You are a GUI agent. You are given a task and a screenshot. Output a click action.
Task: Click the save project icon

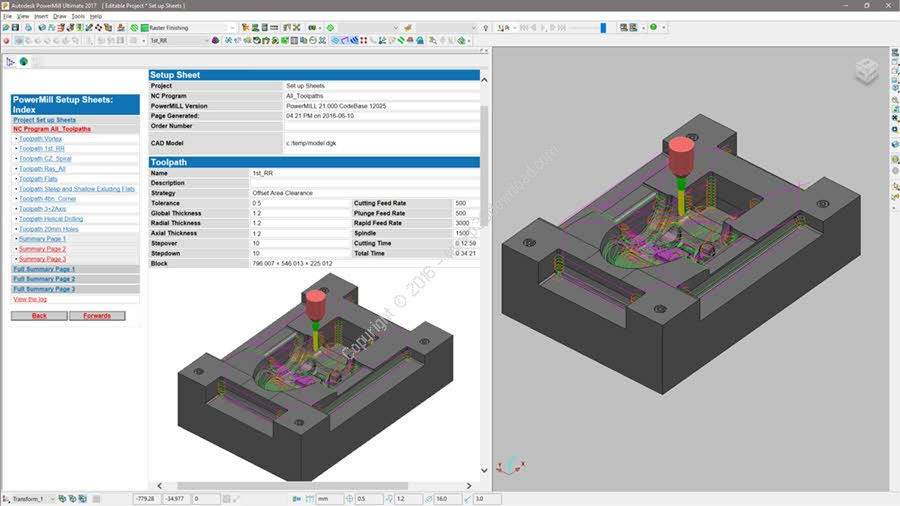click(15, 28)
